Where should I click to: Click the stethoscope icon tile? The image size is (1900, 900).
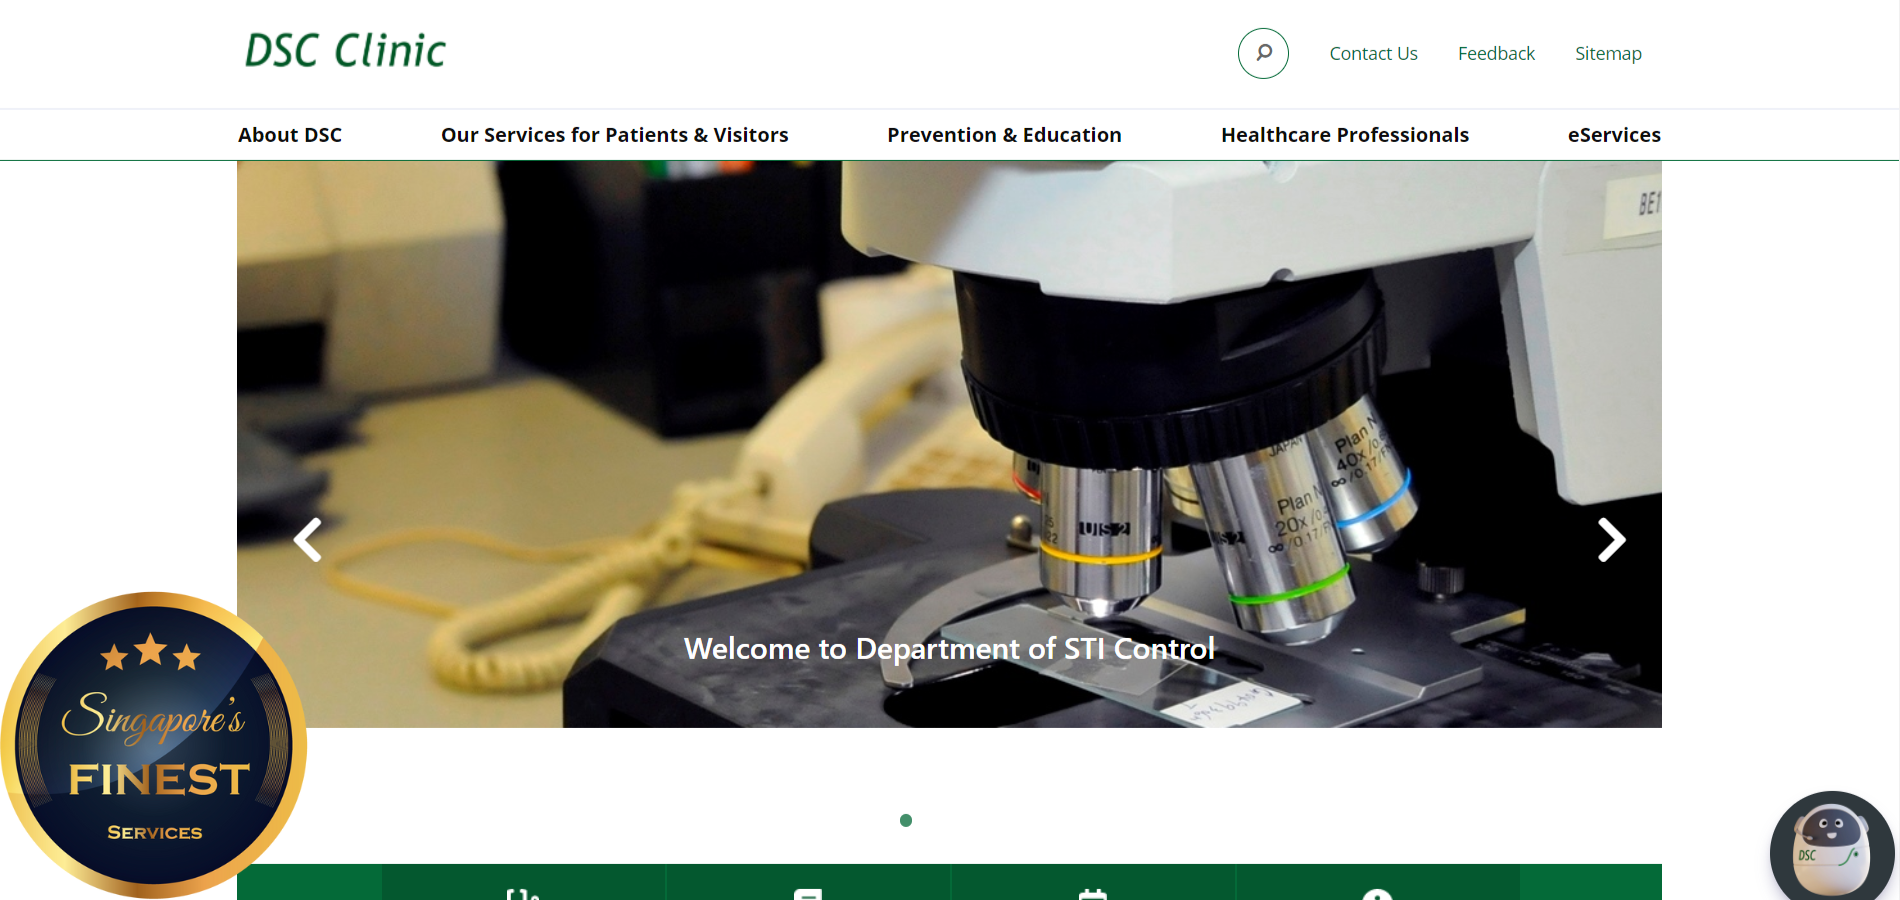point(523,889)
